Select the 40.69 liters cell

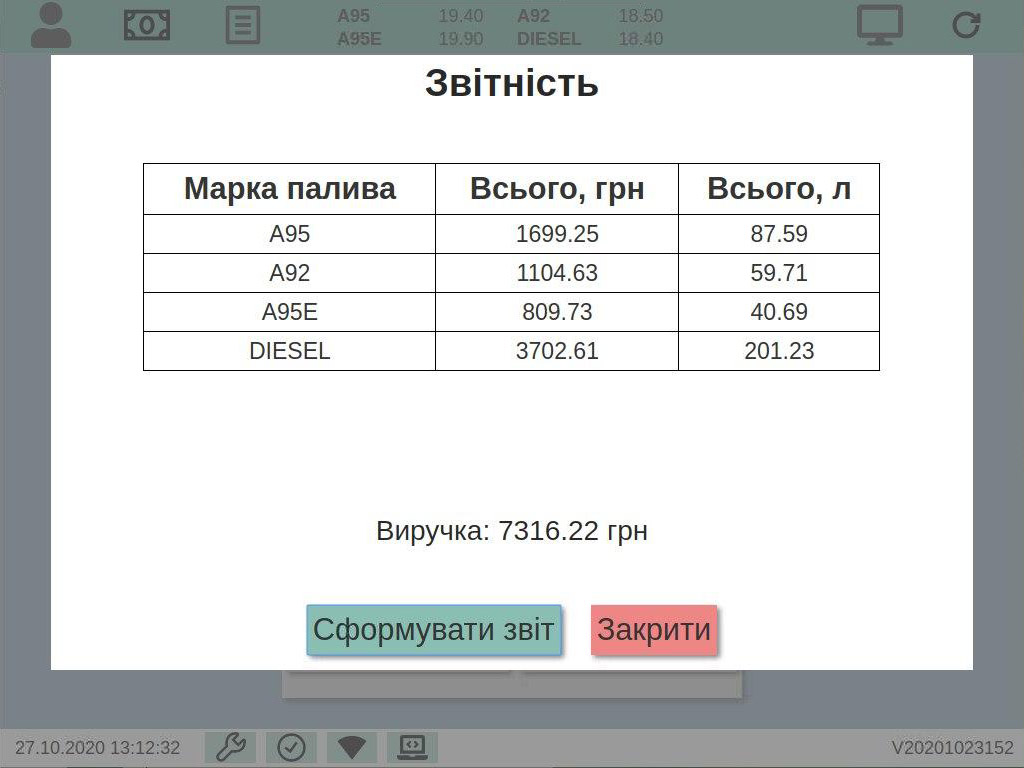779,312
